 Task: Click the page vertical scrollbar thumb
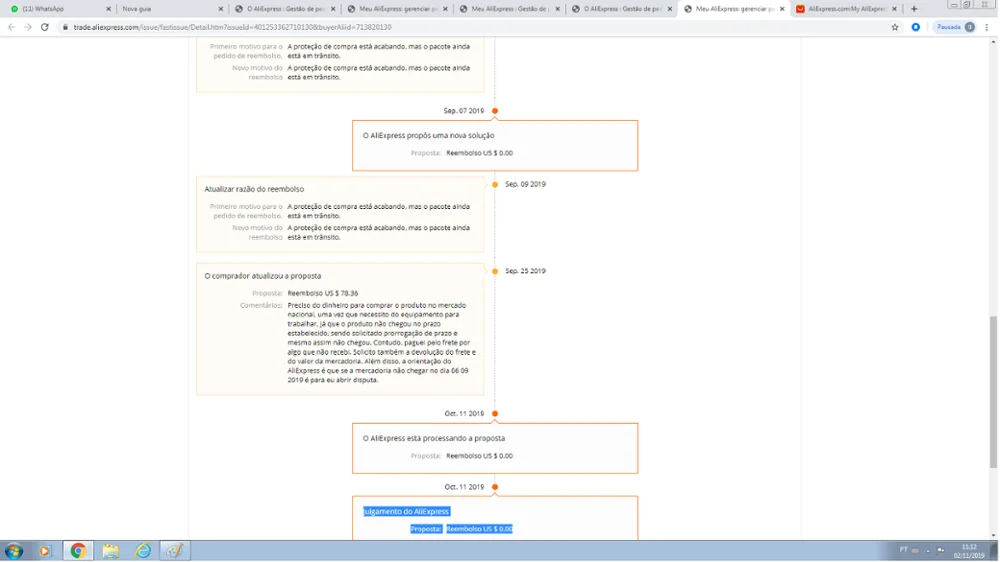[994, 392]
